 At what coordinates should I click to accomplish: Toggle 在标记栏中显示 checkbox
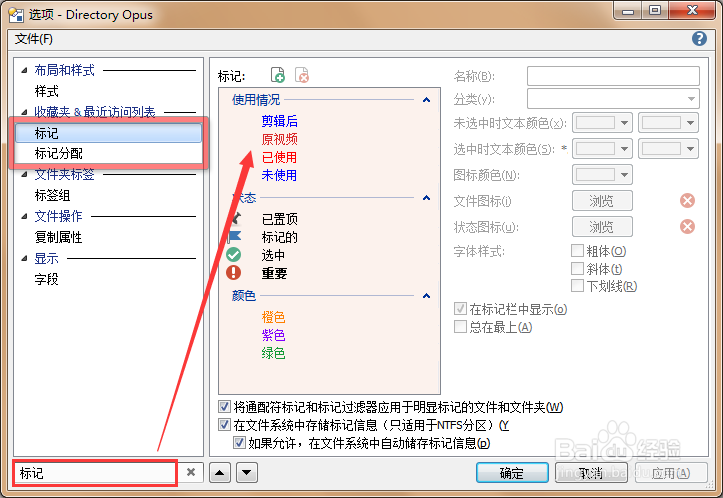point(460,308)
